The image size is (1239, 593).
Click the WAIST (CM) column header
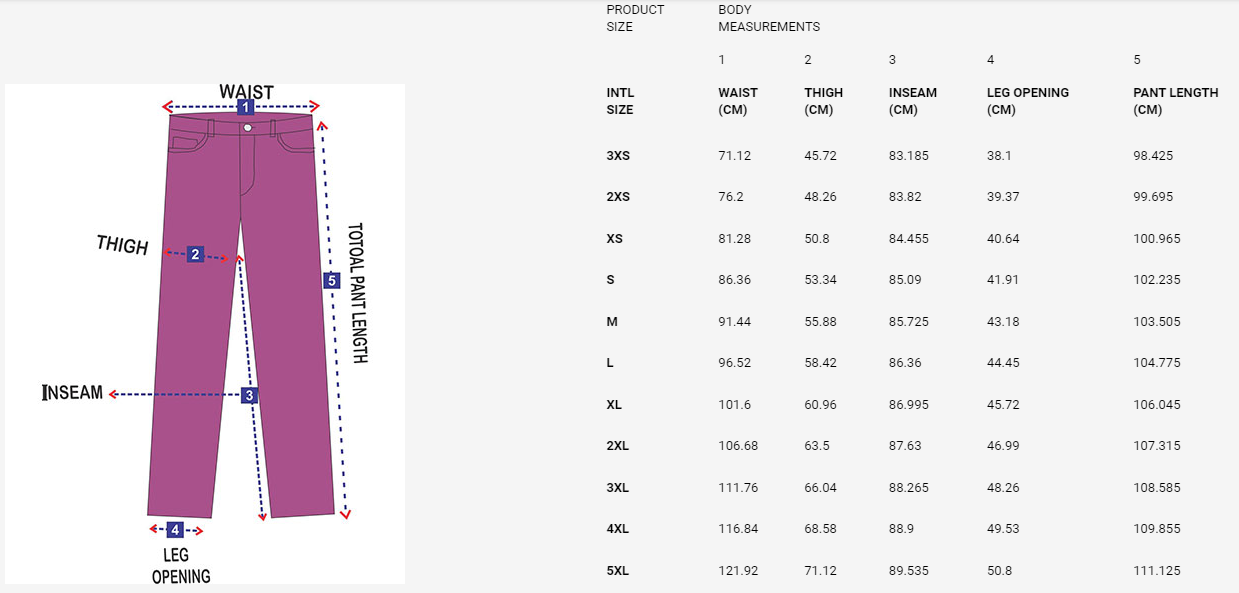point(738,101)
